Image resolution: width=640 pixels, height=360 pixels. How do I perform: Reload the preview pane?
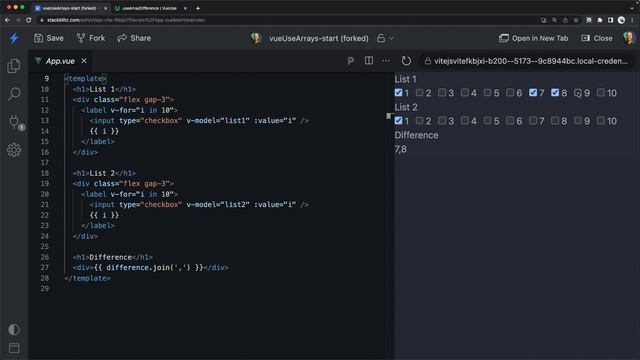coord(406,61)
